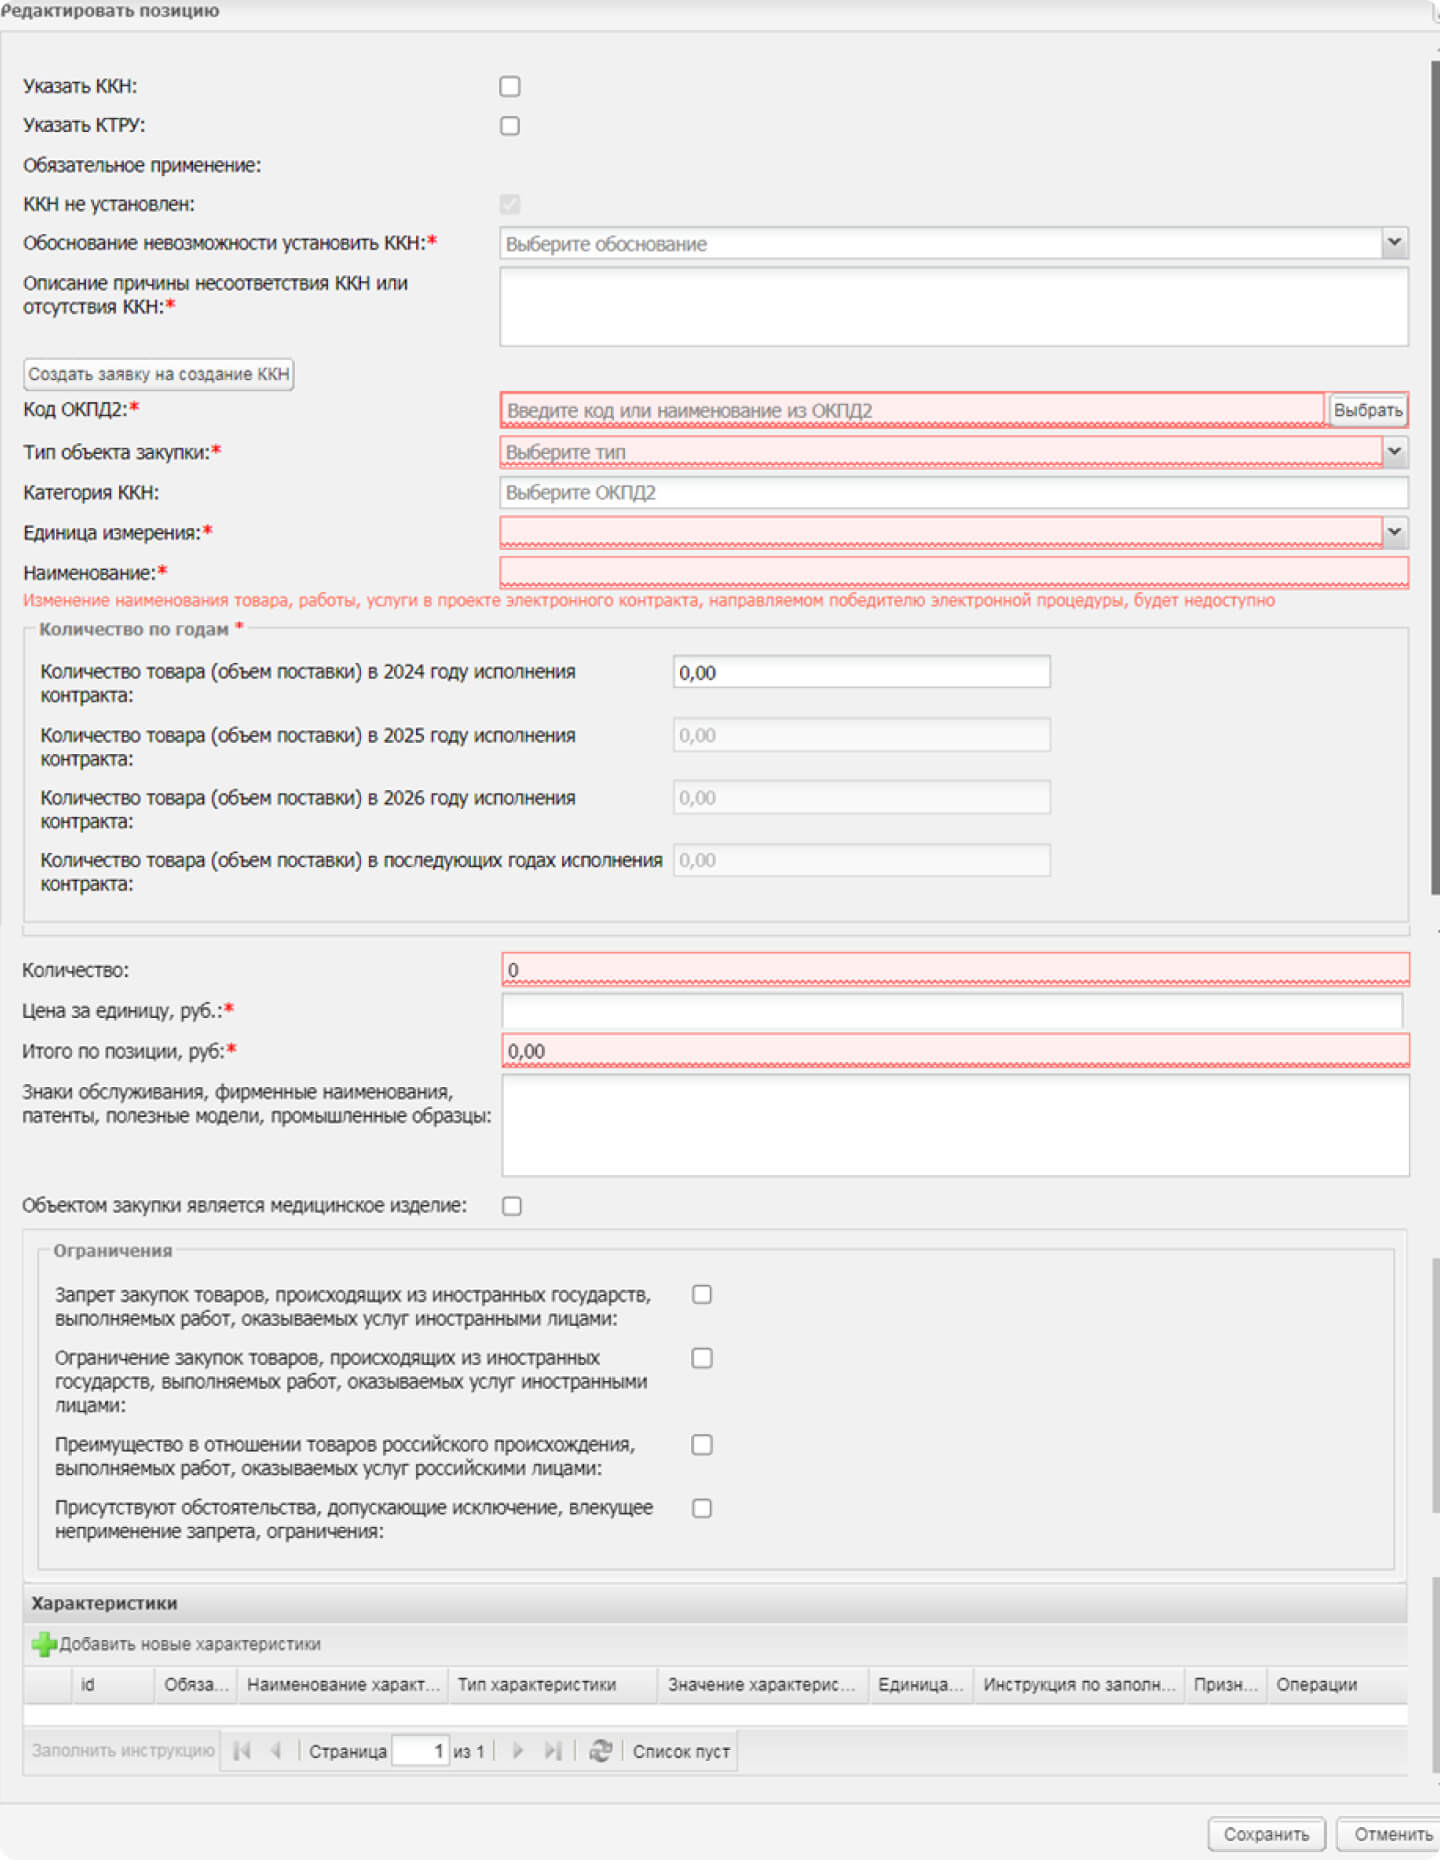
Task: Enable 'Ограничение закупок товаров' restriction checkbox
Action: (x=702, y=1358)
